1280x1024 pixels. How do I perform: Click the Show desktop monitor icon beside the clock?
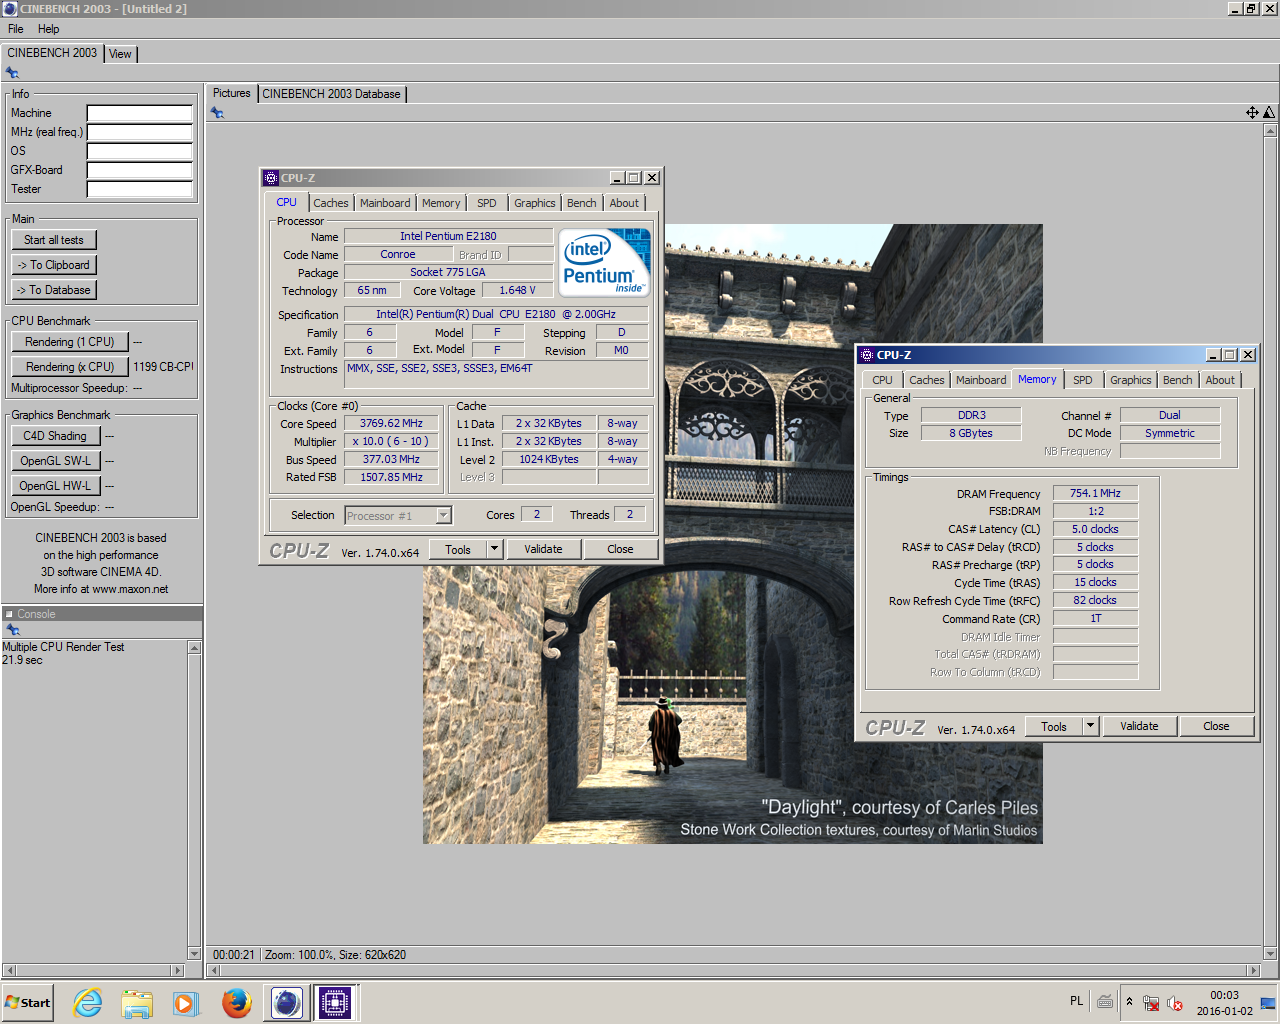pos(1267,1003)
